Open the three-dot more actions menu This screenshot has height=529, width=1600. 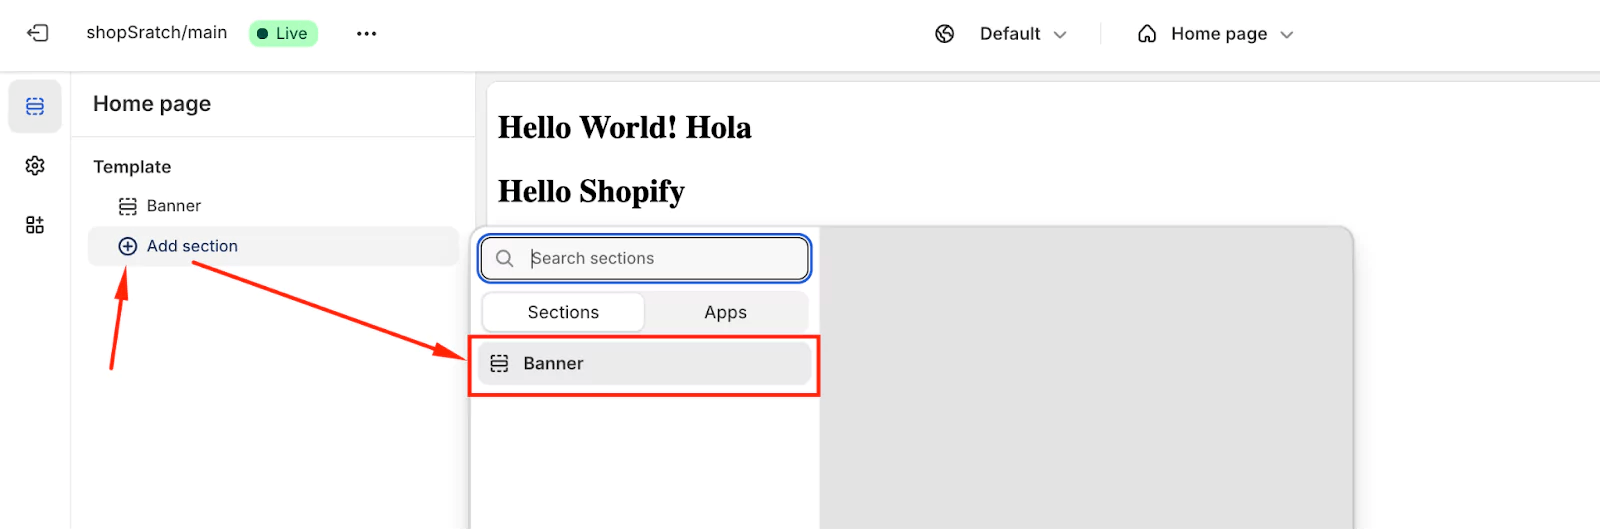click(366, 33)
